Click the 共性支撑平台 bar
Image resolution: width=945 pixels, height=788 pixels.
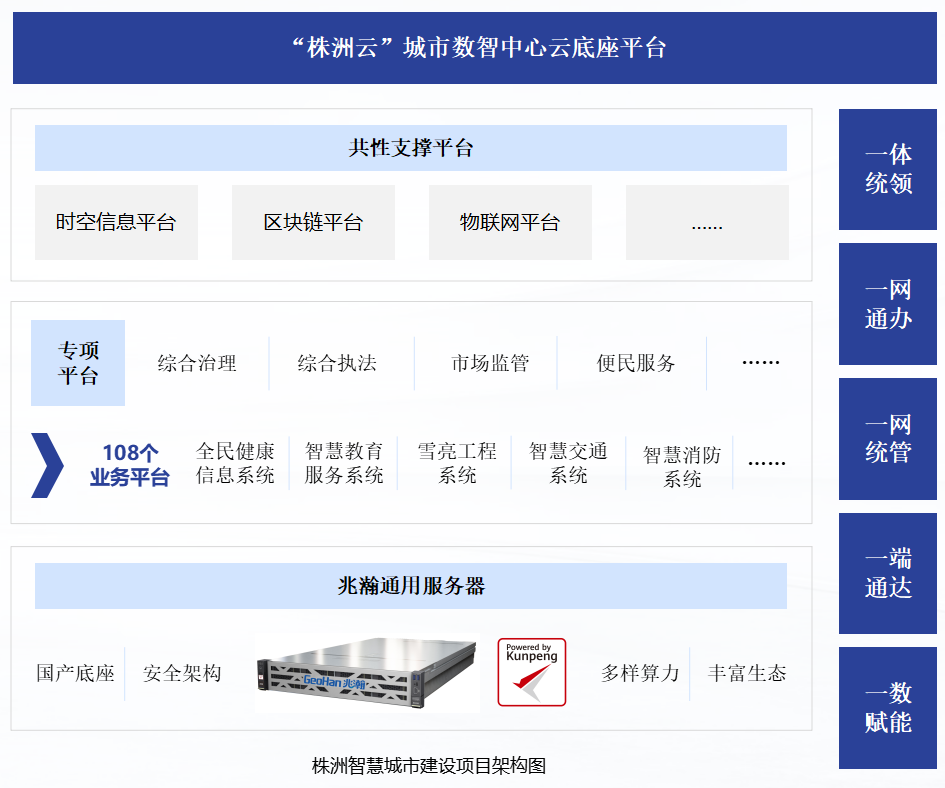click(x=411, y=148)
